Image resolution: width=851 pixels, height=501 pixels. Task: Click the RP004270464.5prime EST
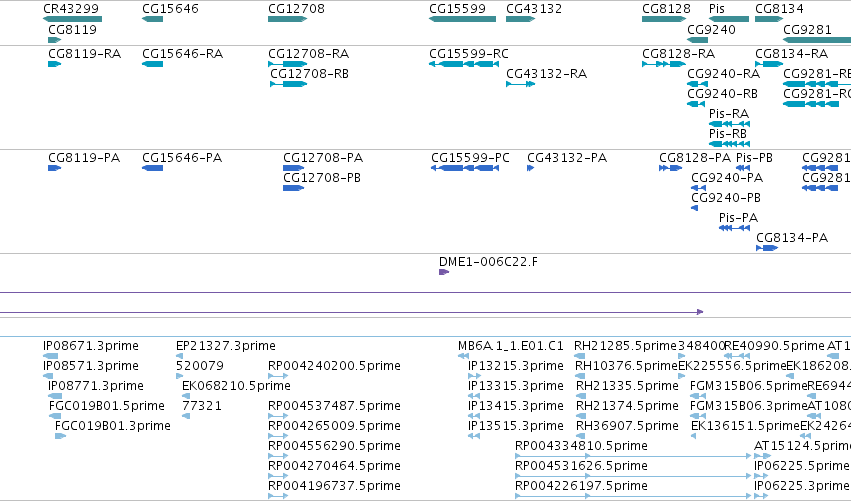278,476
